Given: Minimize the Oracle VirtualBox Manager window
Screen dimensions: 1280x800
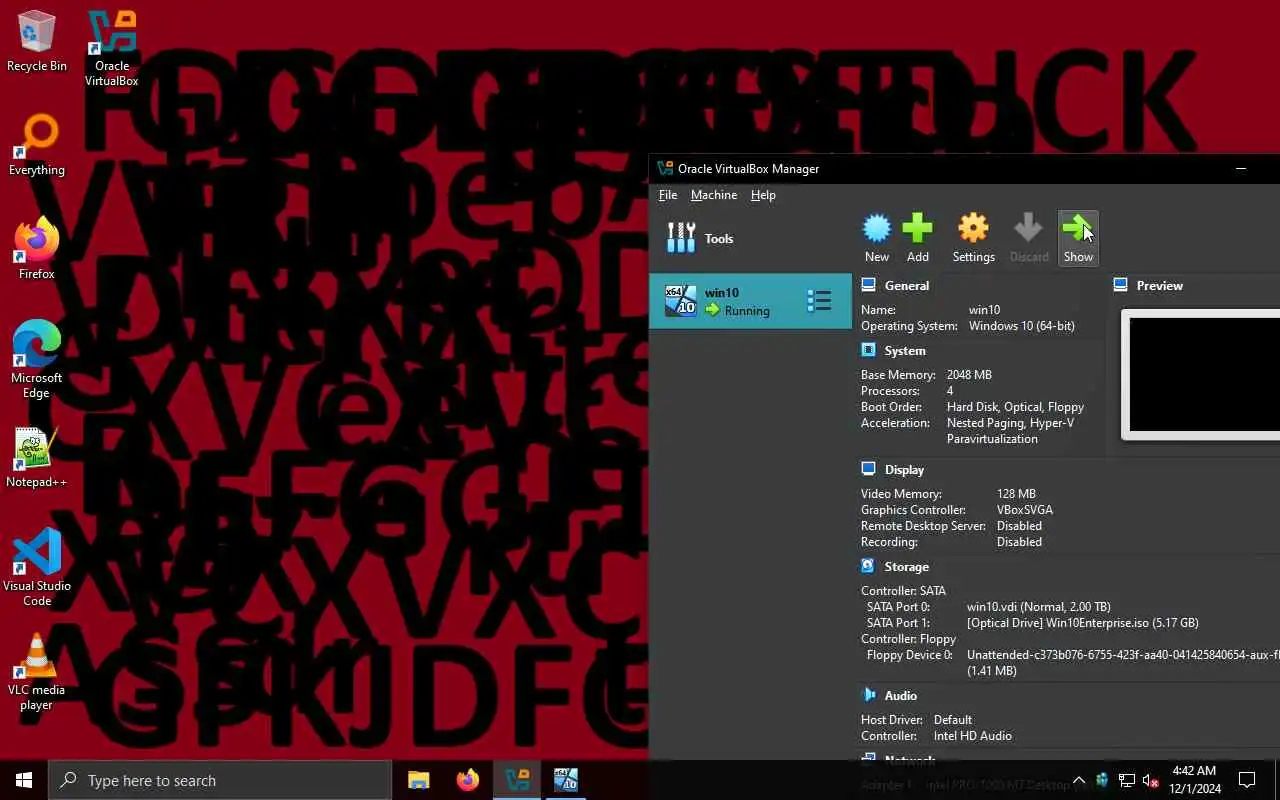Looking at the screenshot, I should pos(1241,168).
